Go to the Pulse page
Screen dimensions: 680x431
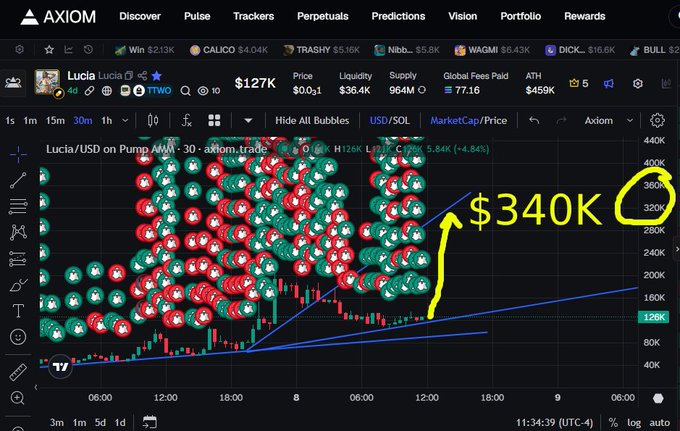click(x=197, y=16)
